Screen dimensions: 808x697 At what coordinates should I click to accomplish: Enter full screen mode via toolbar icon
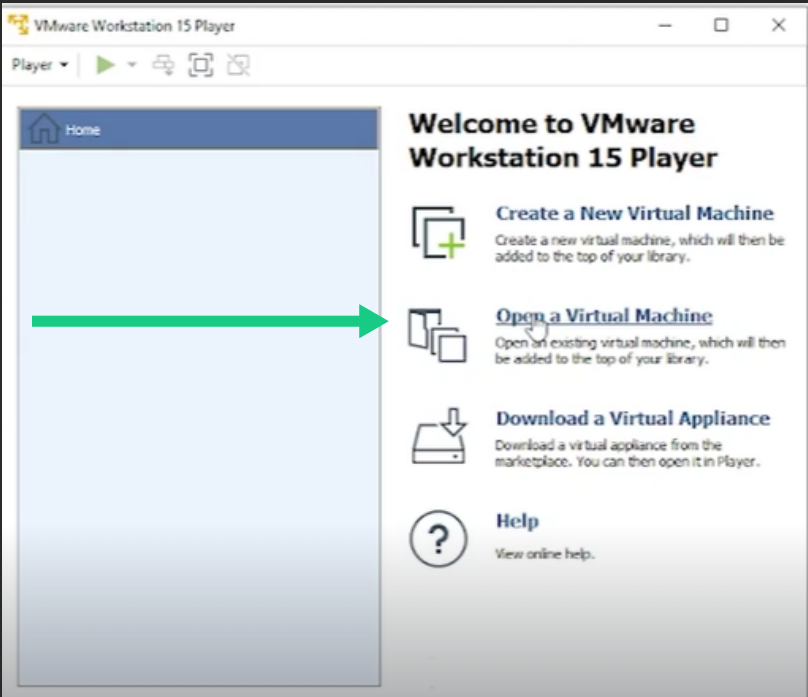pyautogui.click(x=200, y=65)
